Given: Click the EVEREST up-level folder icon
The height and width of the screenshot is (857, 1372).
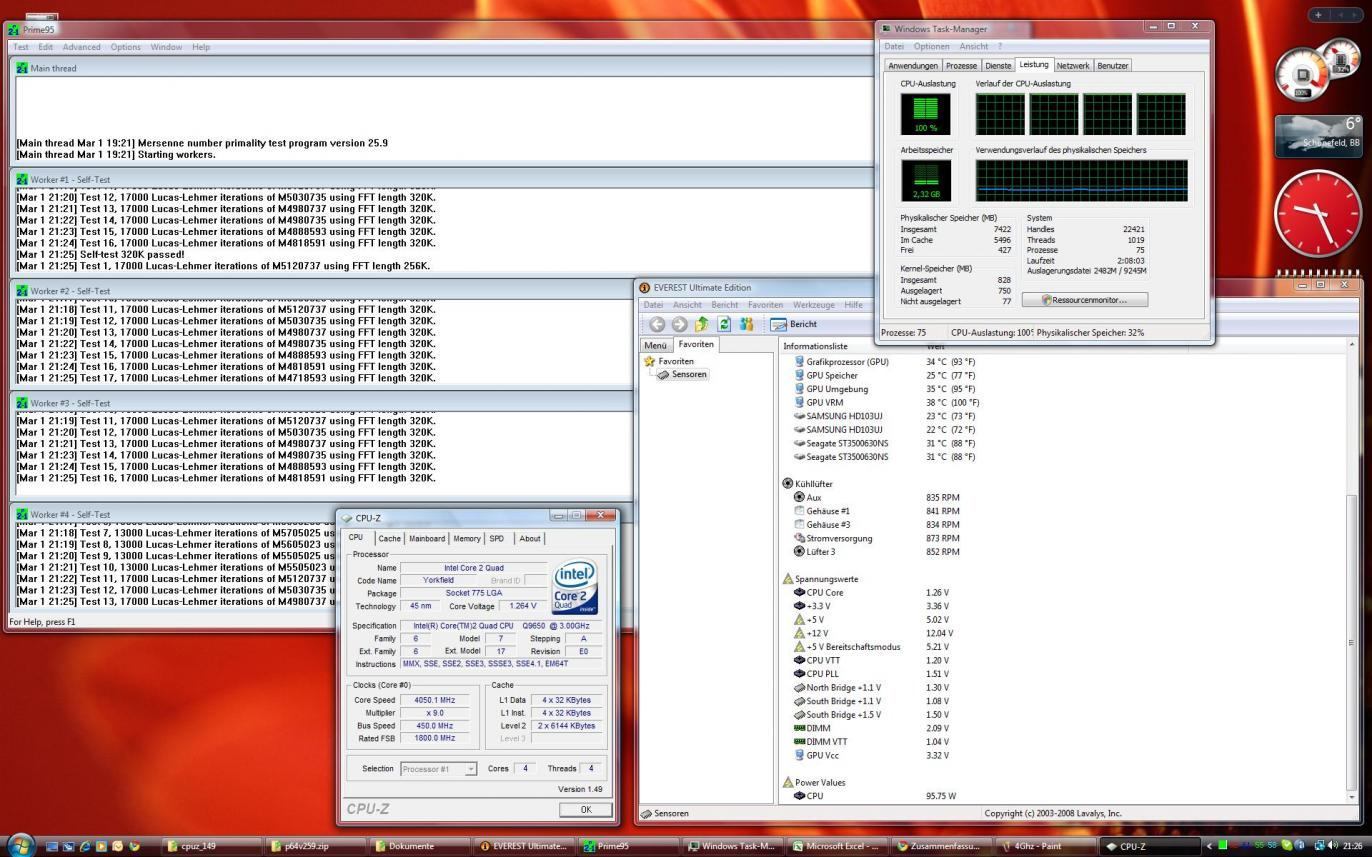Looking at the screenshot, I should pos(701,324).
